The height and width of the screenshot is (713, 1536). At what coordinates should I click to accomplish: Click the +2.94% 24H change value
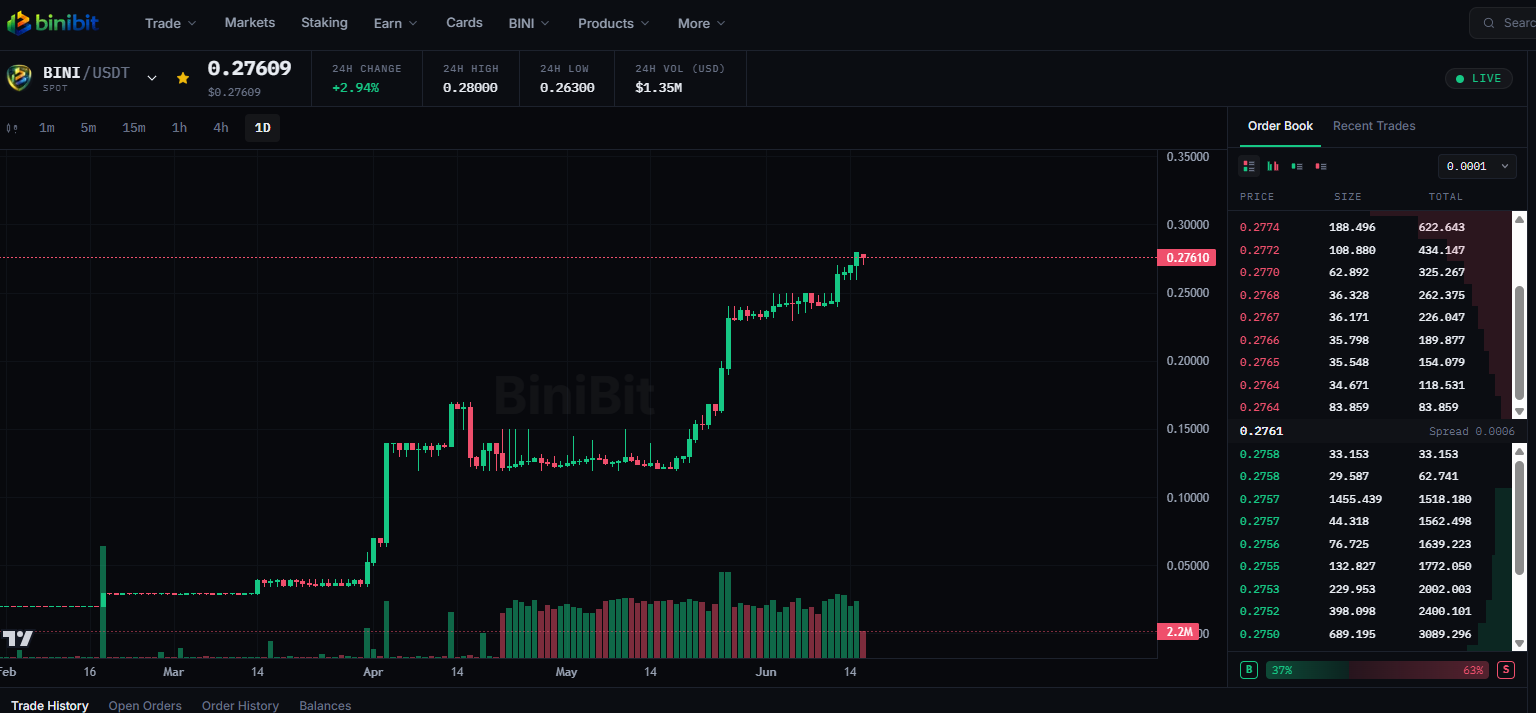(x=355, y=88)
